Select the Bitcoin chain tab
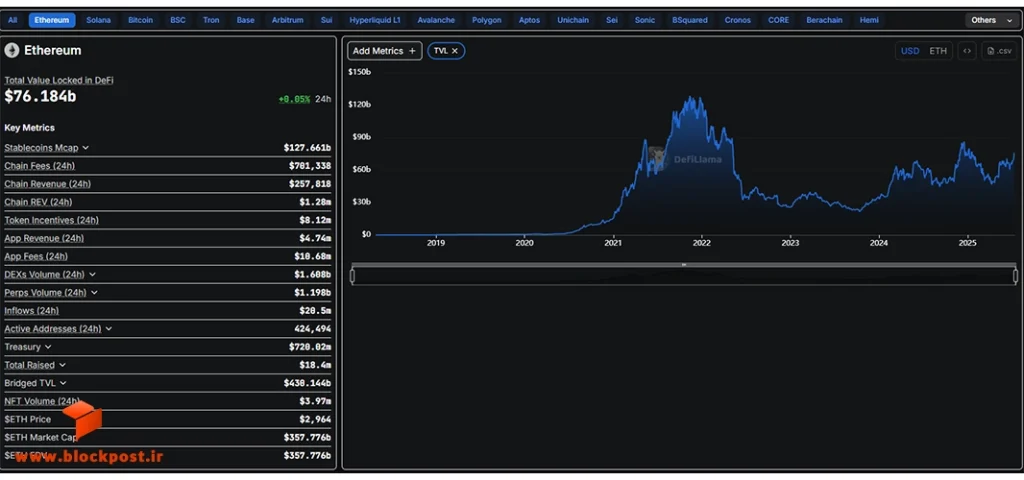 (x=140, y=20)
